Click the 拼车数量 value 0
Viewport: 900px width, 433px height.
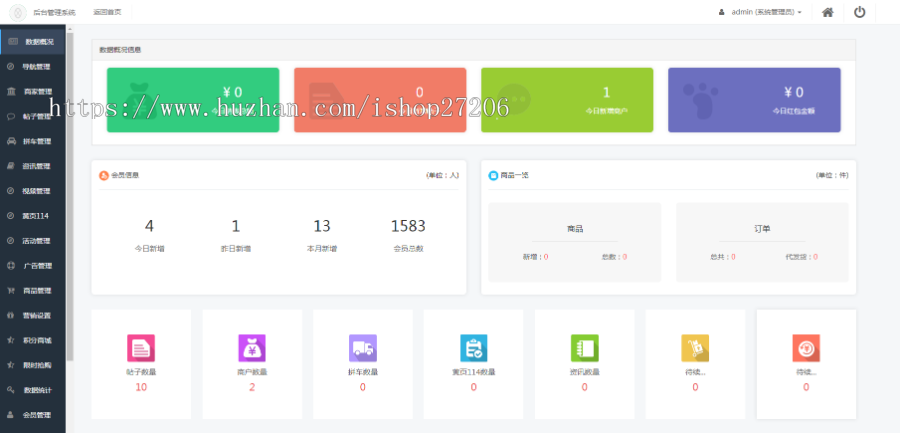coord(363,387)
